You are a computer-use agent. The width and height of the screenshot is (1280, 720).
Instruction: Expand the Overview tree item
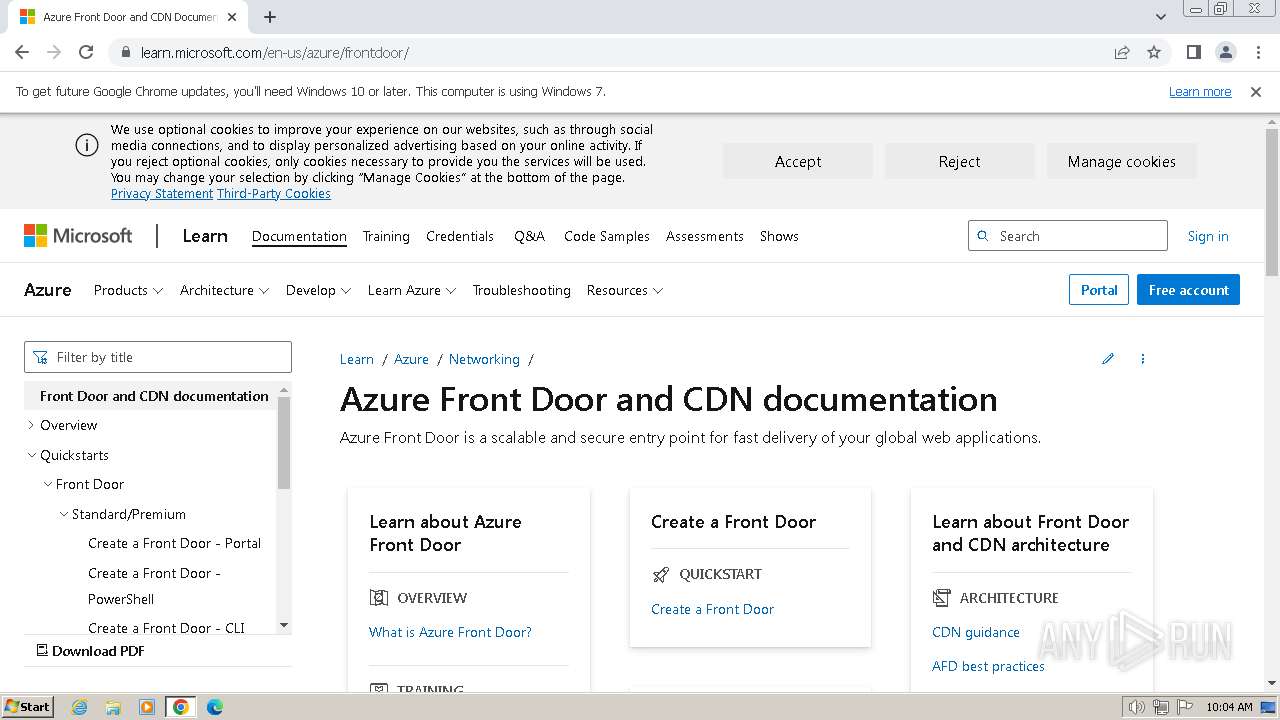click(31, 425)
